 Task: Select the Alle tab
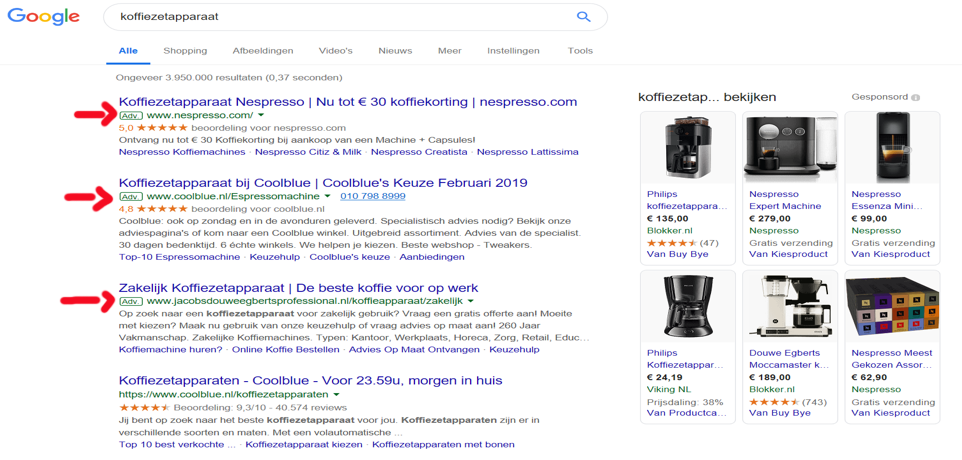pos(128,51)
